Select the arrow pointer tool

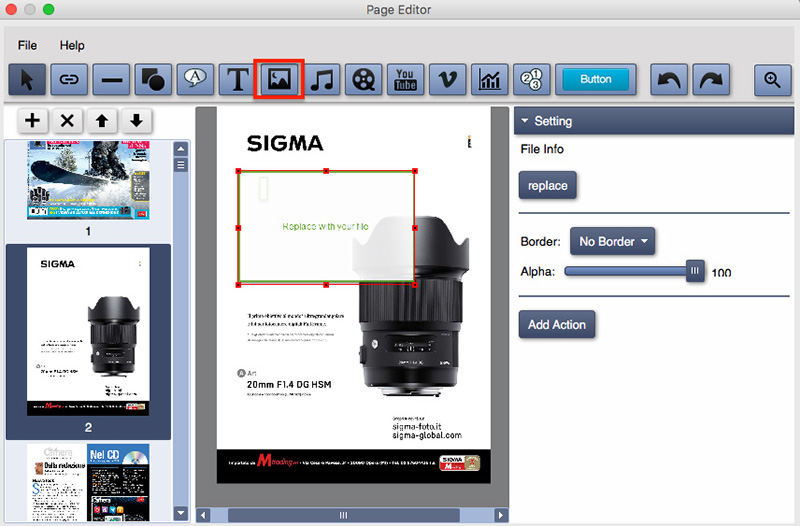tap(27, 80)
